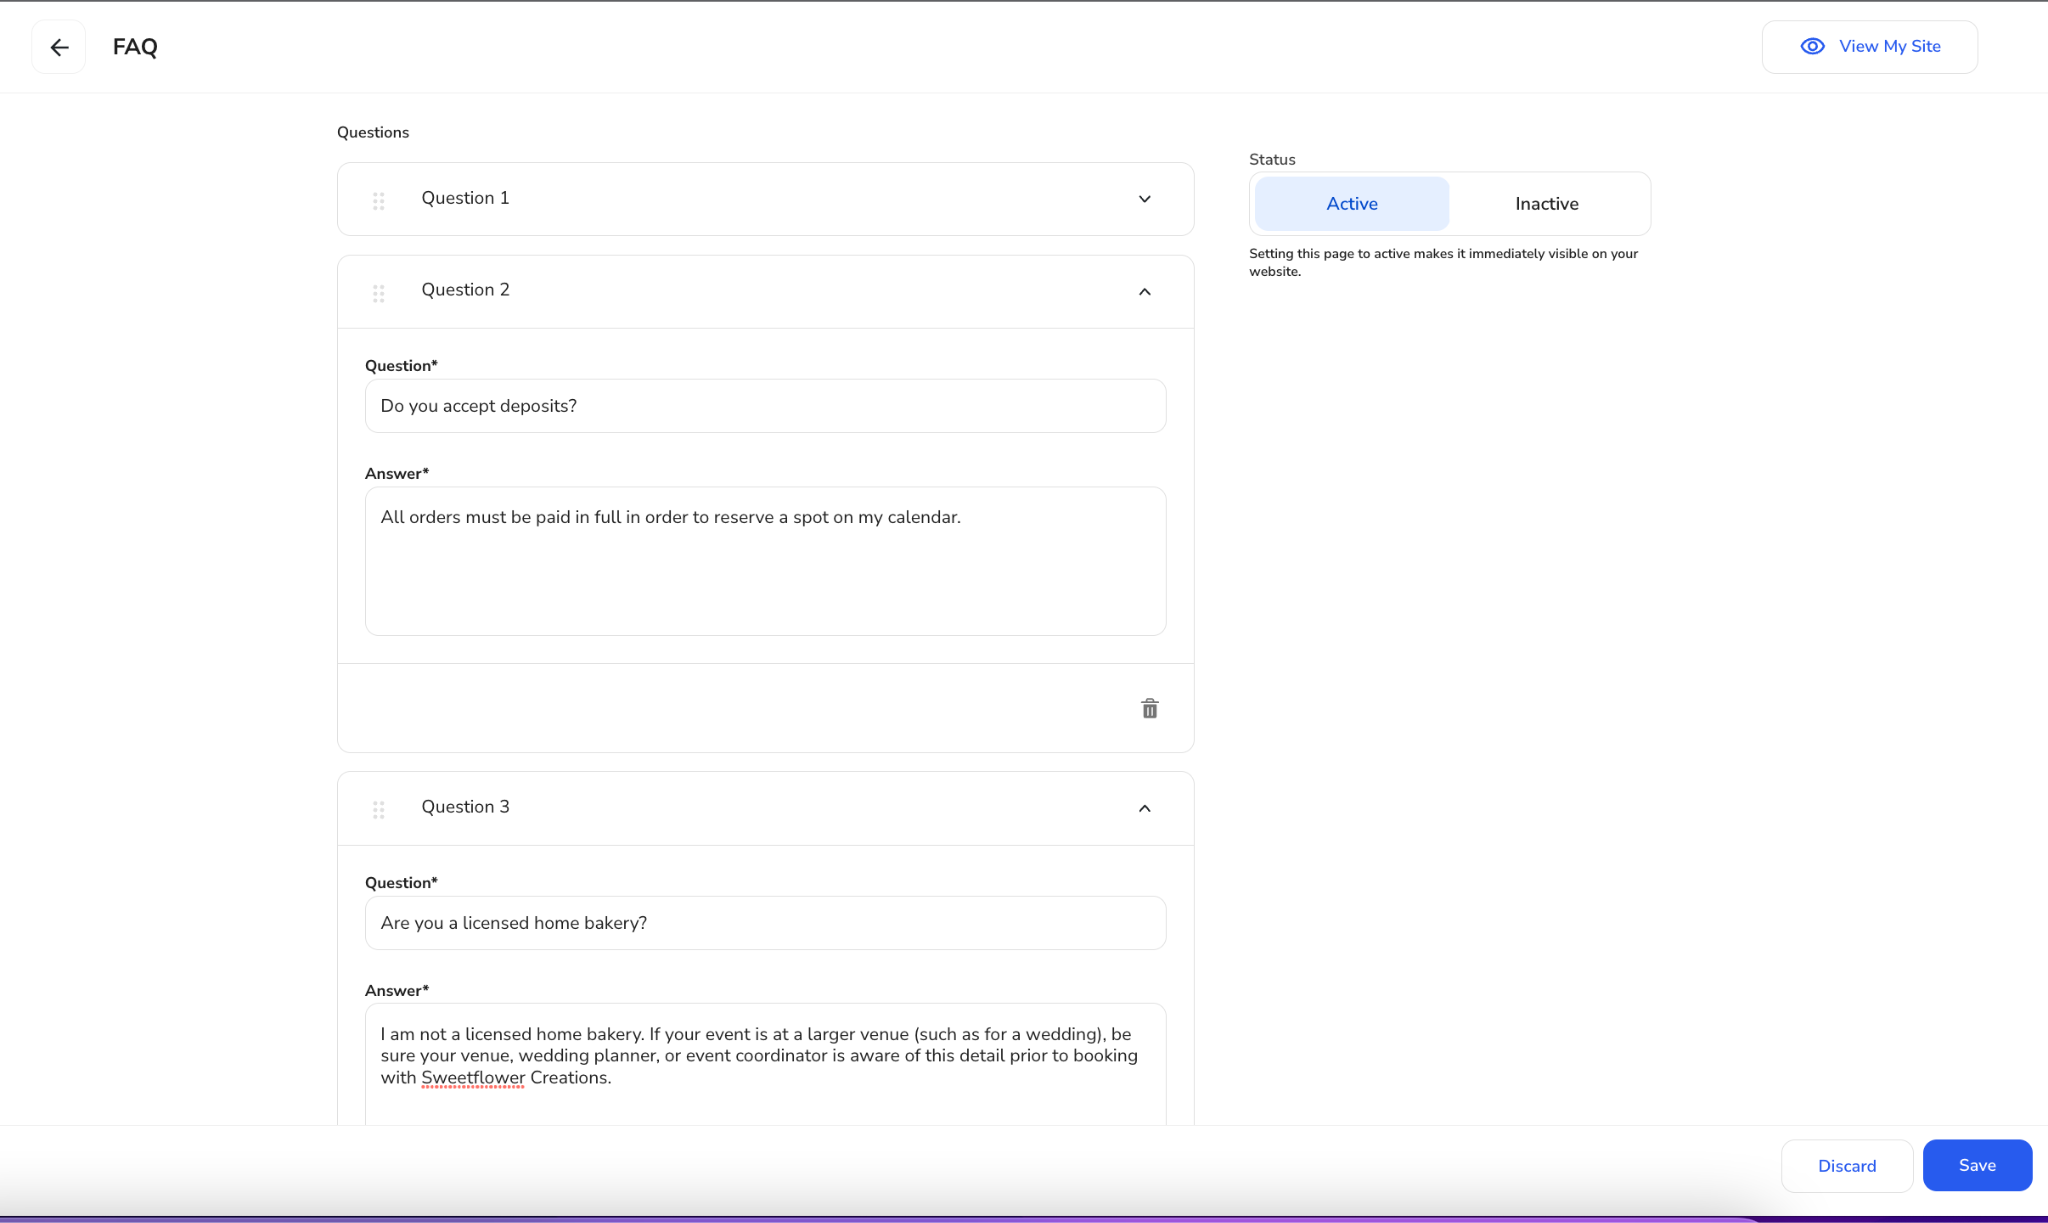This screenshot has width=2048, height=1223.
Task: Click the FAQ page title
Action: pos(135,47)
